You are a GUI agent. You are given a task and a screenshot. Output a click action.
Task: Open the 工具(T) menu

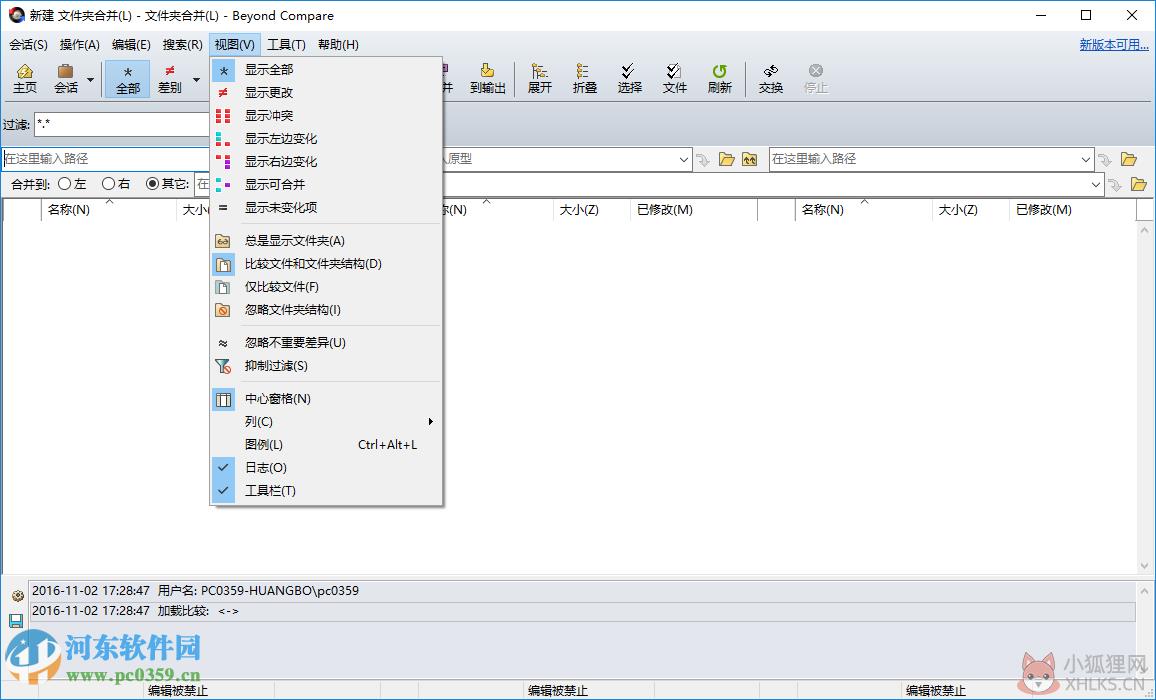pyautogui.click(x=286, y=45)
